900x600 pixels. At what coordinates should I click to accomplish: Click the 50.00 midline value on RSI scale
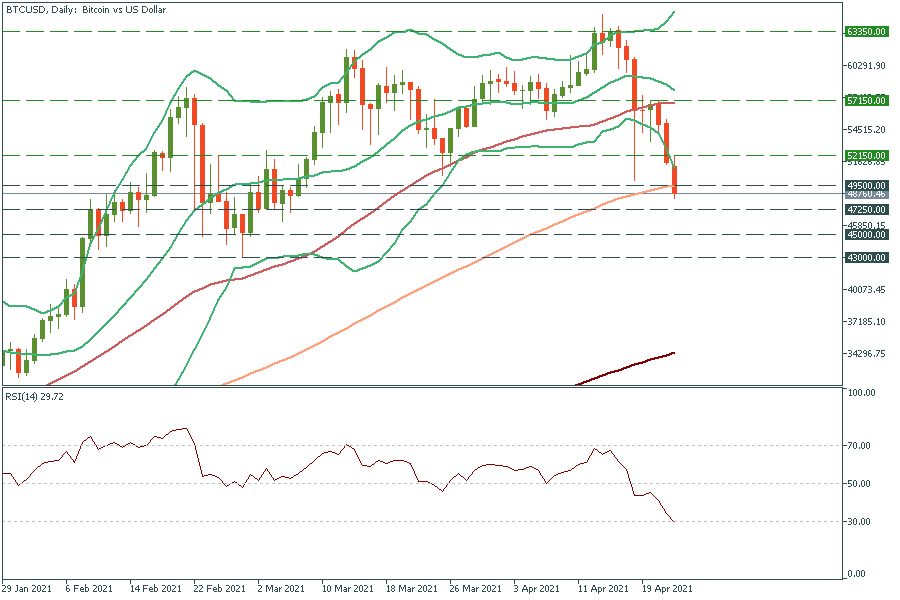point(859,483)
